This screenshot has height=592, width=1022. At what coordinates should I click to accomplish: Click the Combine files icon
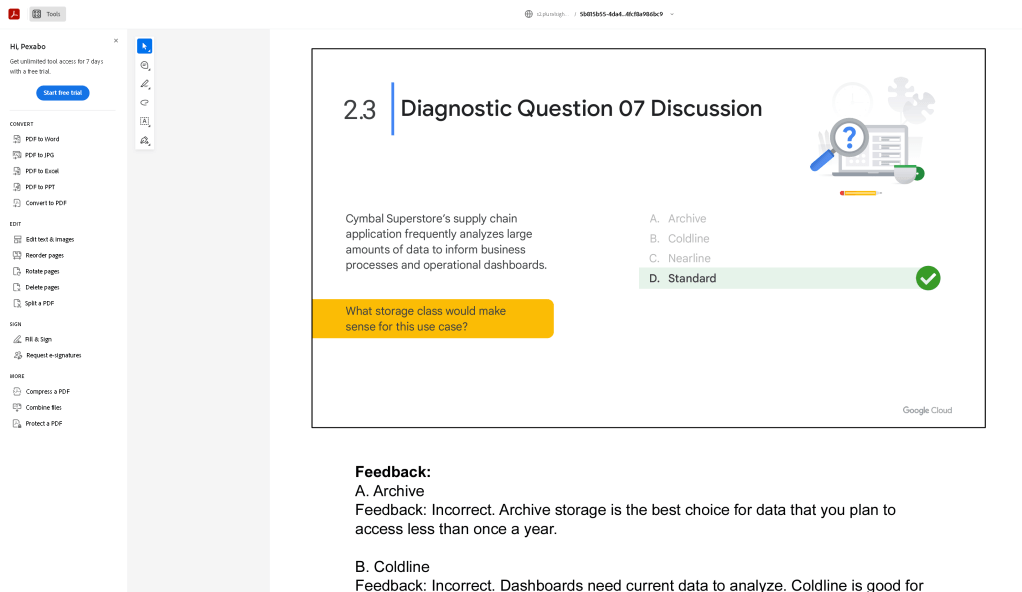pos(17,407)
